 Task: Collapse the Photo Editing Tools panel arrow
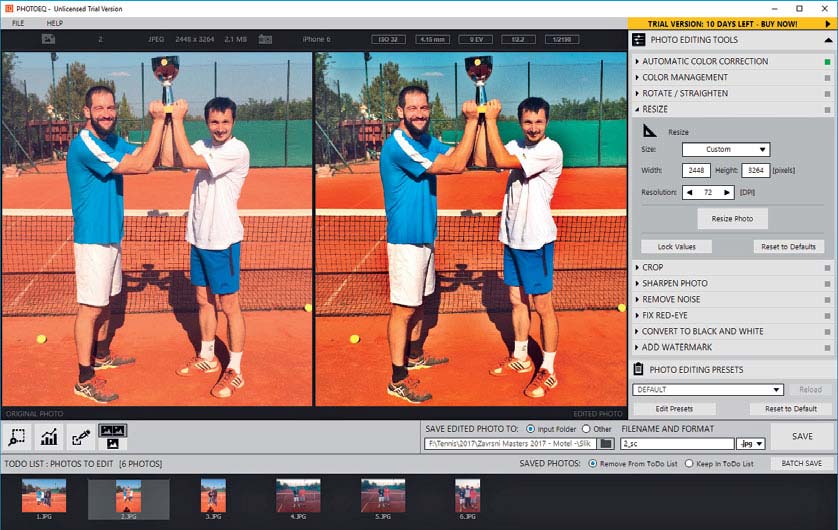tap(828, 40)
